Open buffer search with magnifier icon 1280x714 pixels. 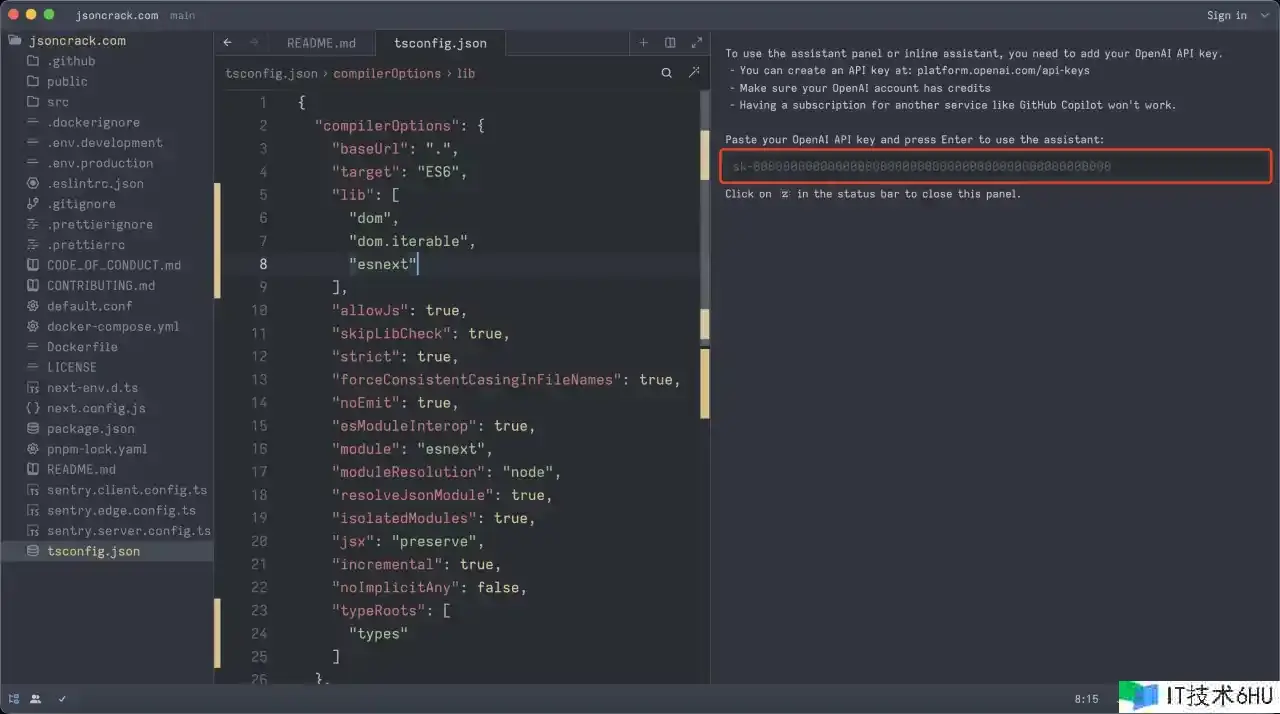click(x=667, y=73)
